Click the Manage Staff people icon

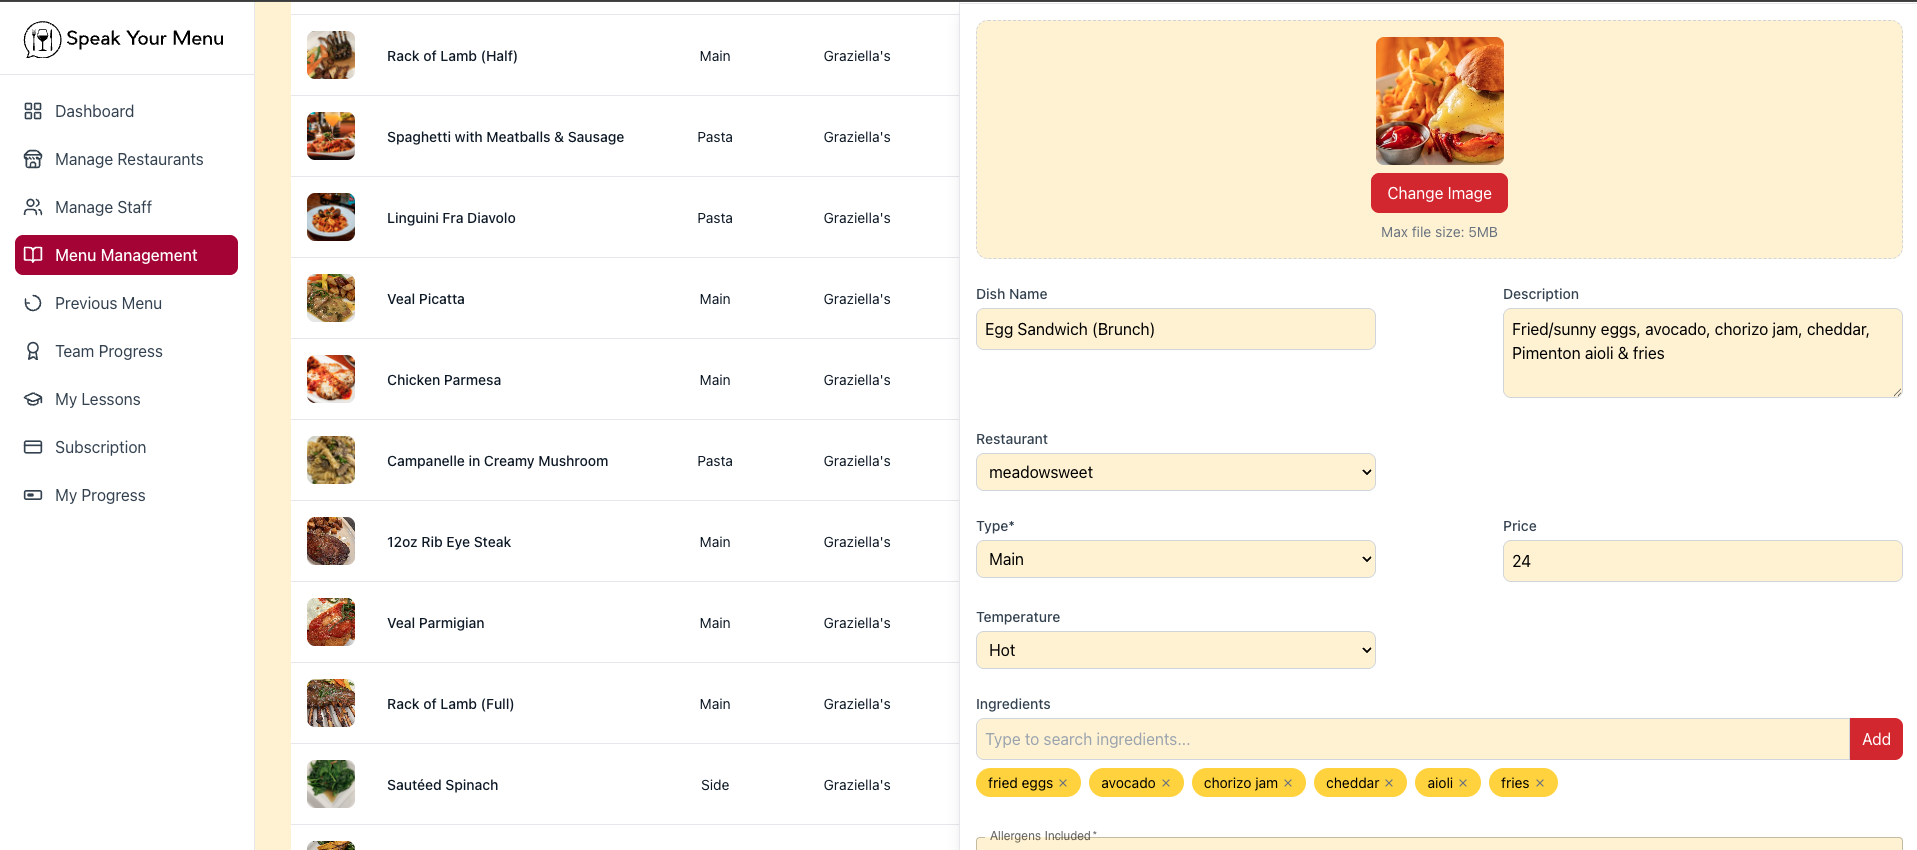pos(33,207)
